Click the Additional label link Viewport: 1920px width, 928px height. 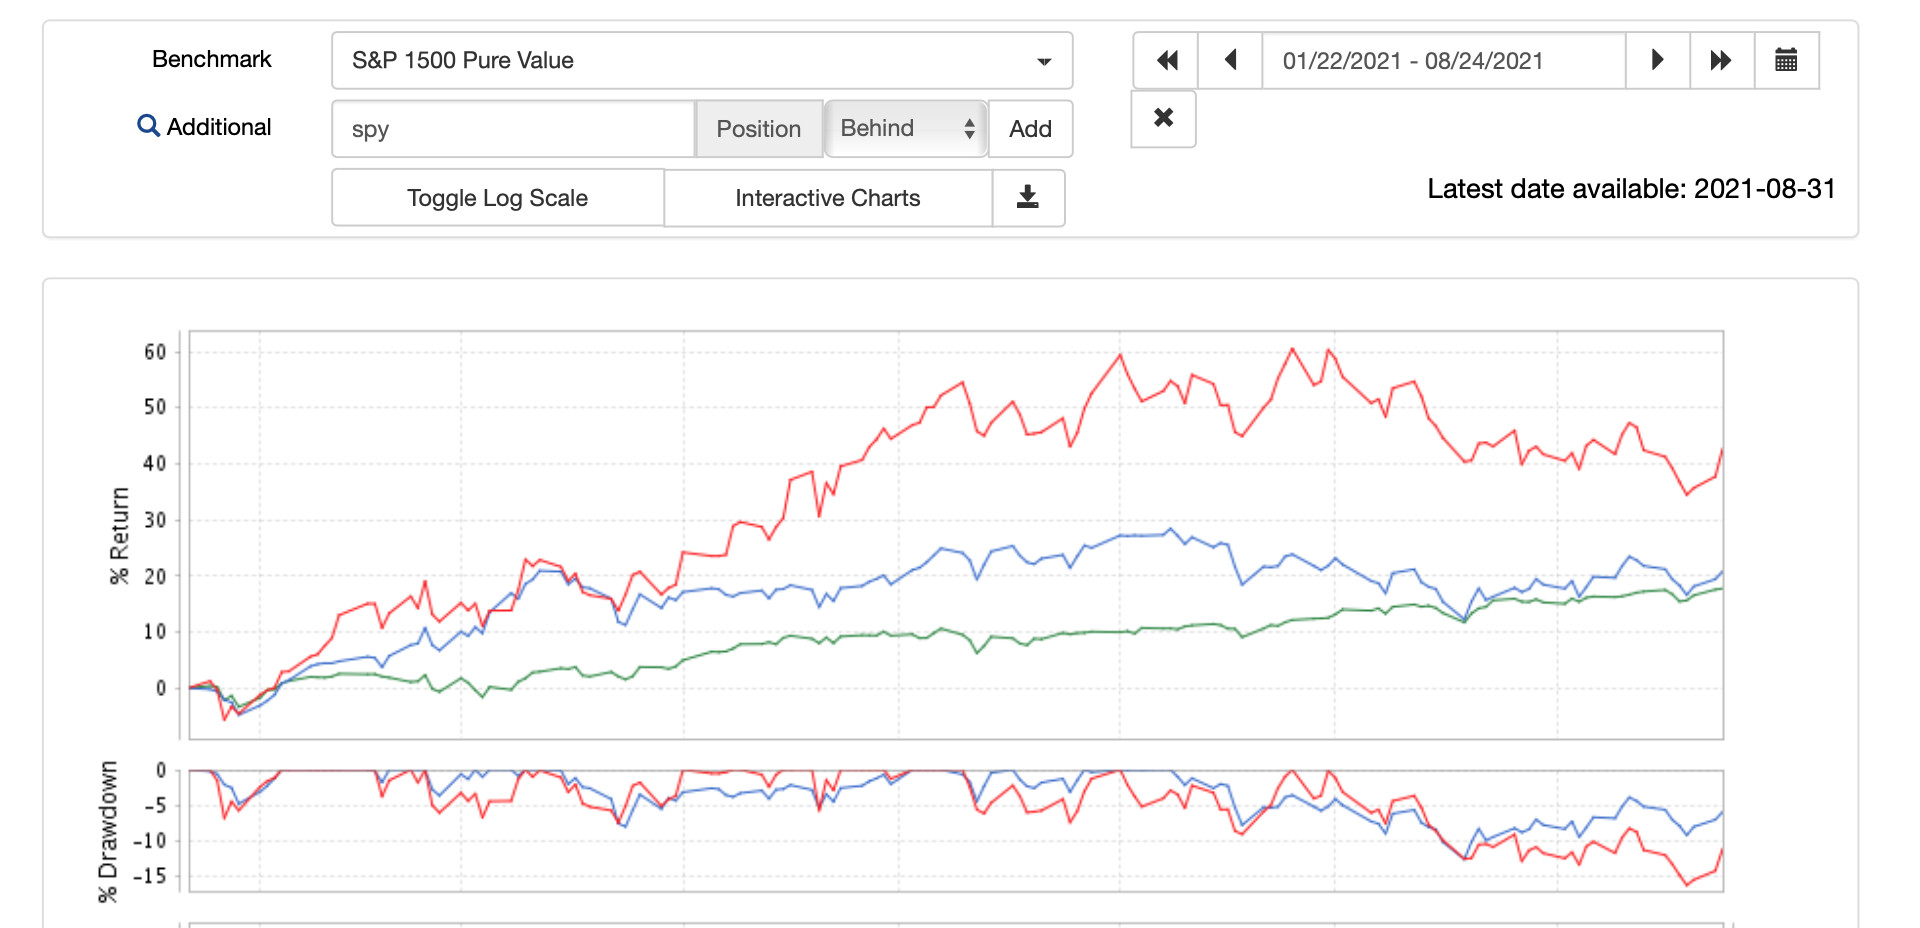coord(219,127)
